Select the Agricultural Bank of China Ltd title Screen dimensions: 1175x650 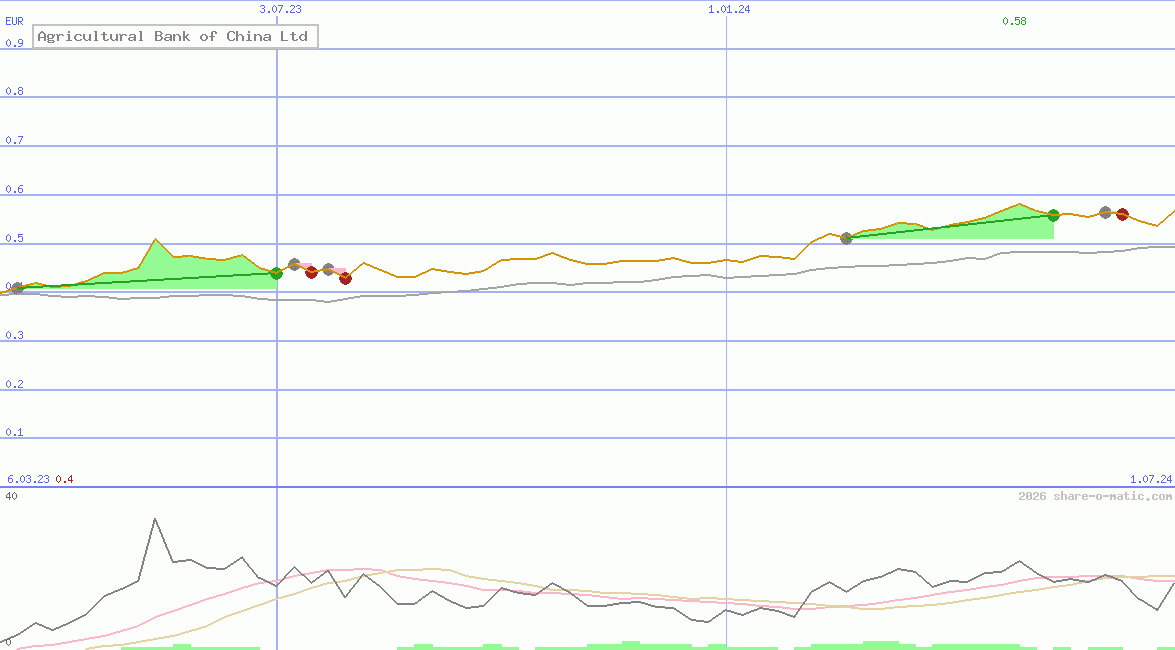[x=175, y=36]
